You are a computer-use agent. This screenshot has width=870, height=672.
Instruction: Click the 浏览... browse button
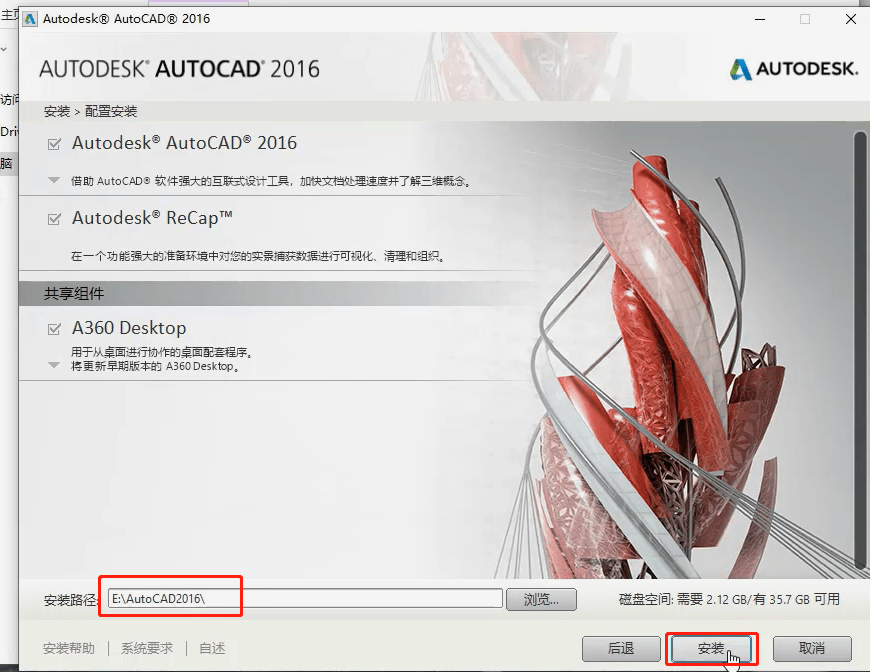pos(541,599)
